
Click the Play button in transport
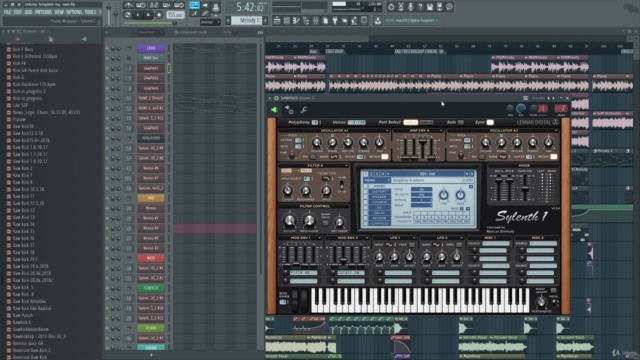click(x=138, y=15)
